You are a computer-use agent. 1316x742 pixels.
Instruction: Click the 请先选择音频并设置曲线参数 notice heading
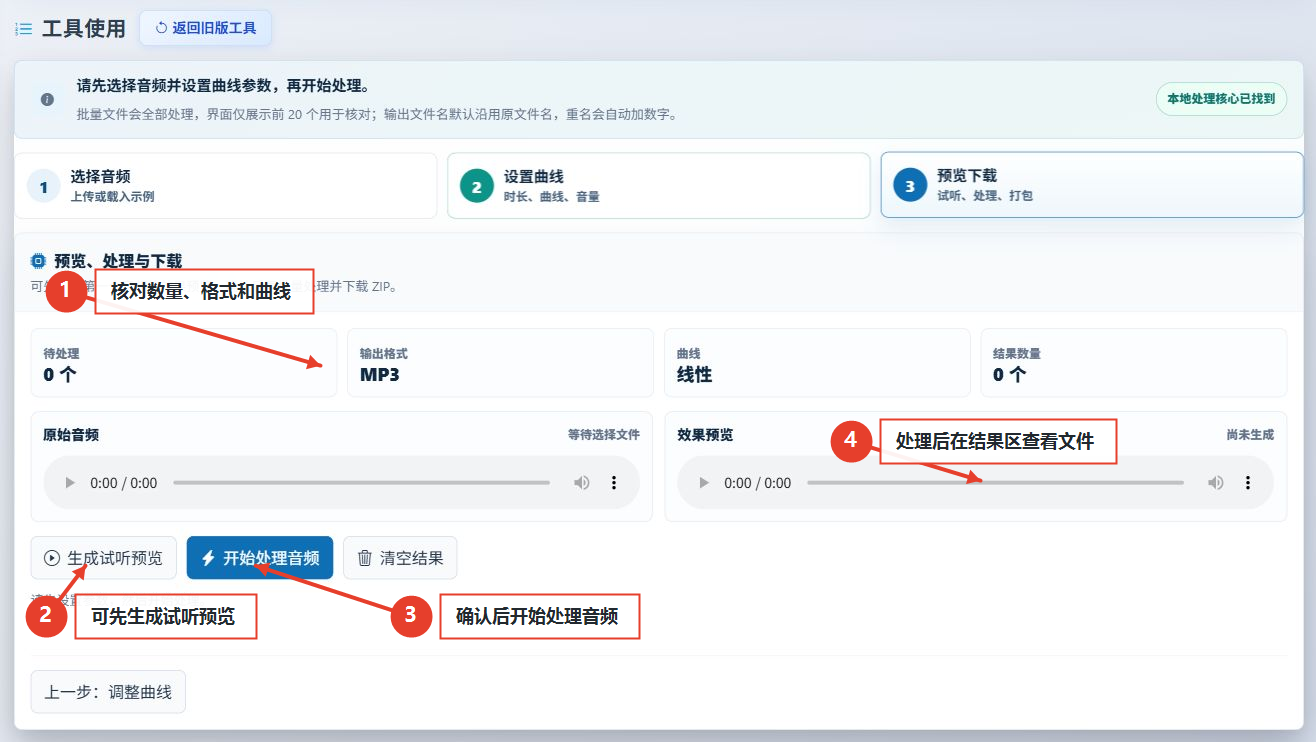[x=224, y=86]
